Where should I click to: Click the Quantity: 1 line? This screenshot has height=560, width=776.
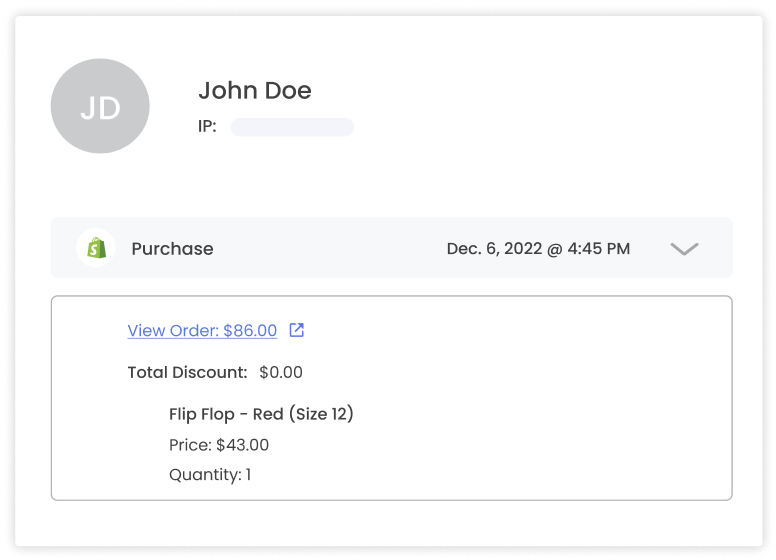tap(210, 475)
